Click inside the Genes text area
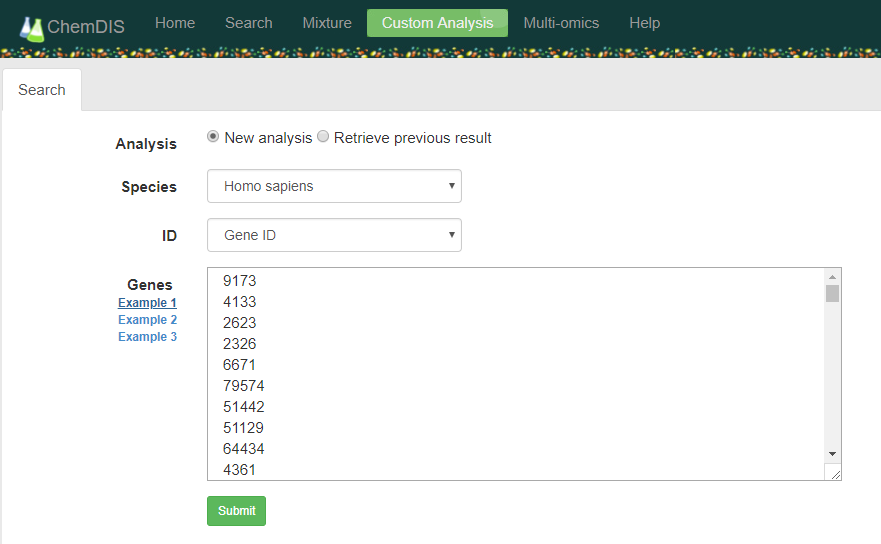 pyautogui.click(x=500, y=370)
